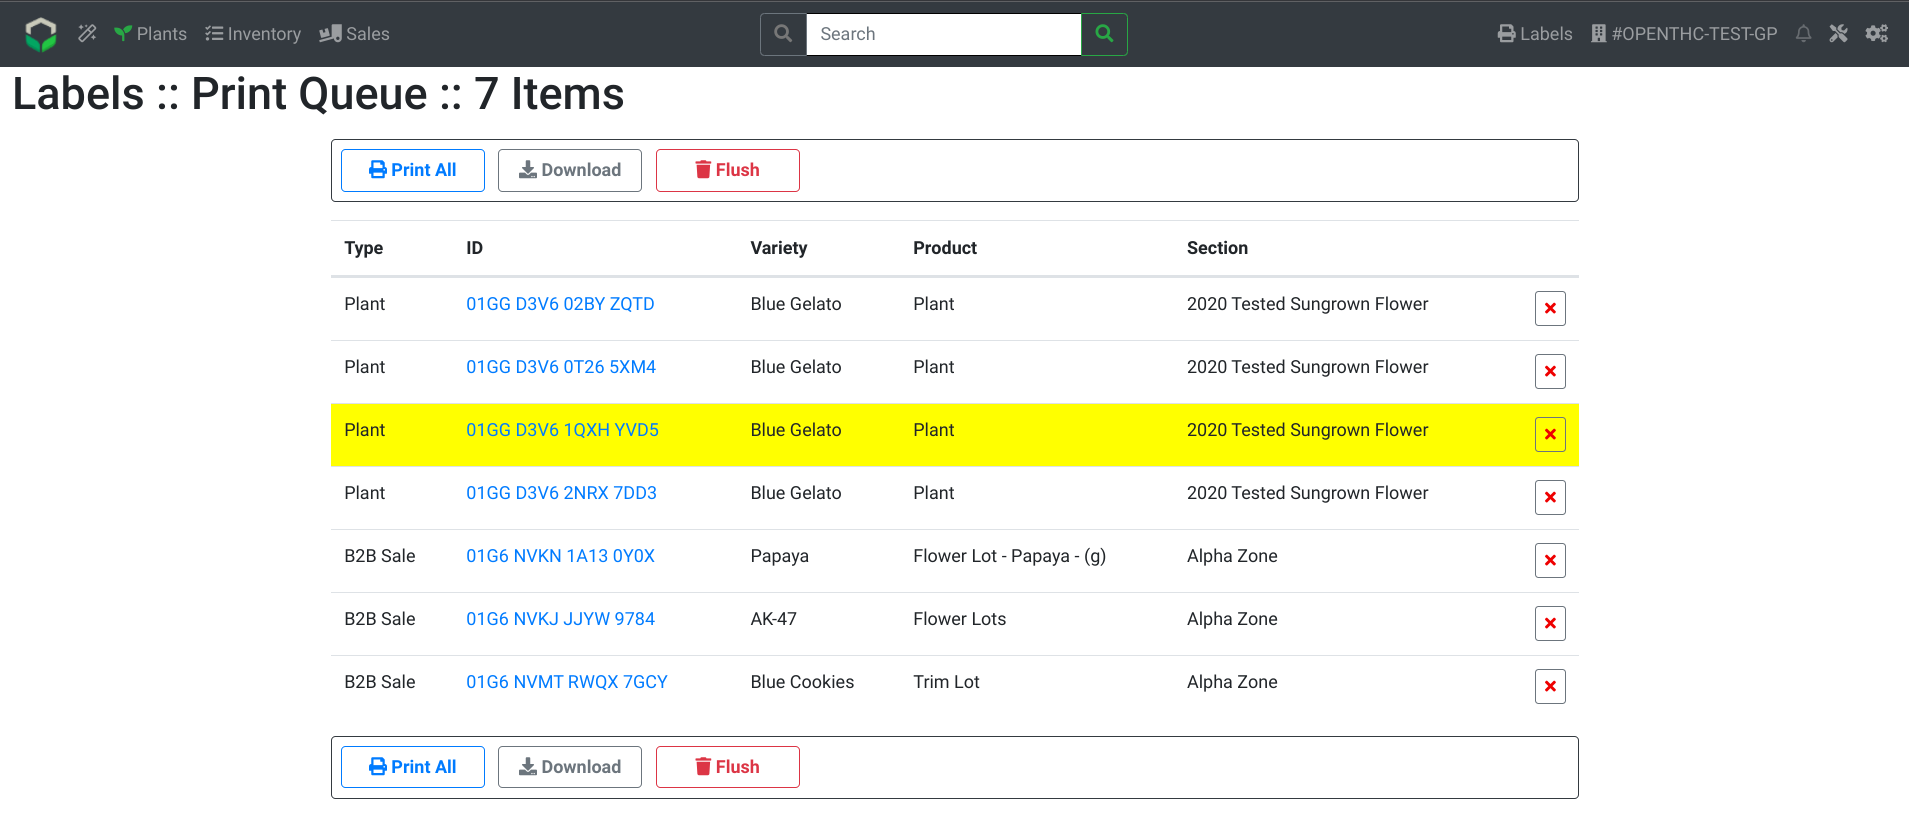Open plant ID 01GG D3V6 0T26 5XM4
Image resolution: width=1909 pixels, height=817 pixels.
(x=561, y=367)
